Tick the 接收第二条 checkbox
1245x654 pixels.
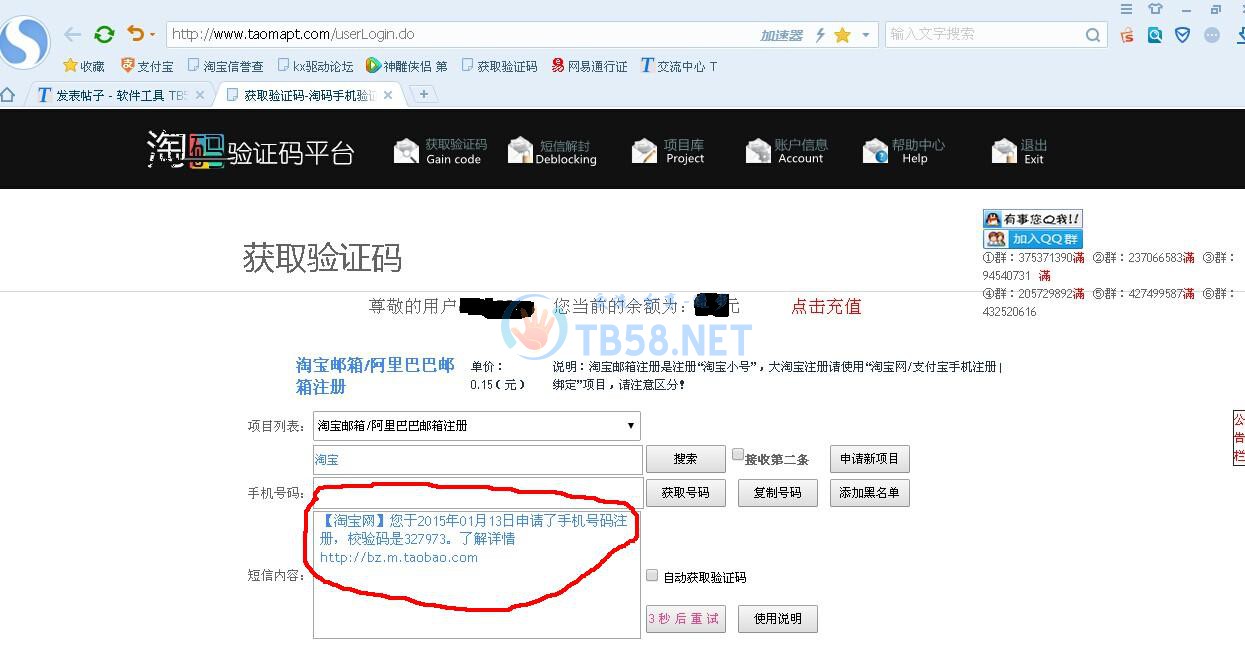[738, 455]
